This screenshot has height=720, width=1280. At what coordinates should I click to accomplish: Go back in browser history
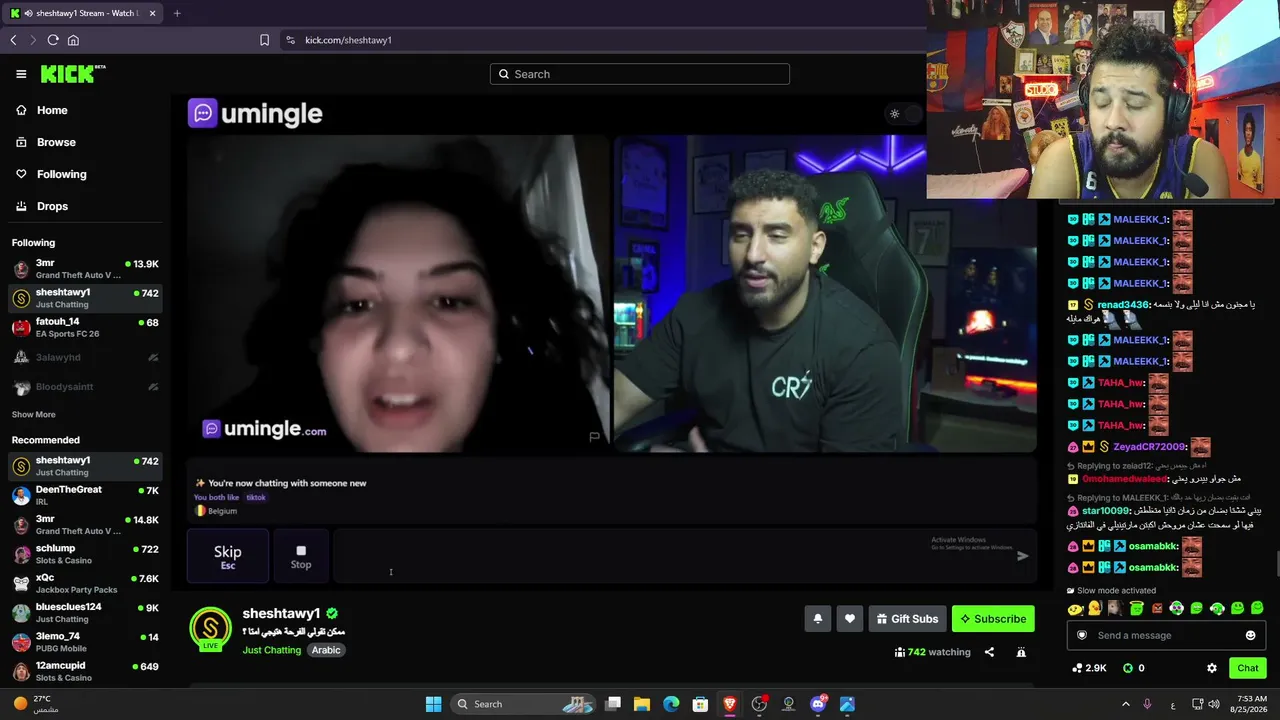[13, 40]
